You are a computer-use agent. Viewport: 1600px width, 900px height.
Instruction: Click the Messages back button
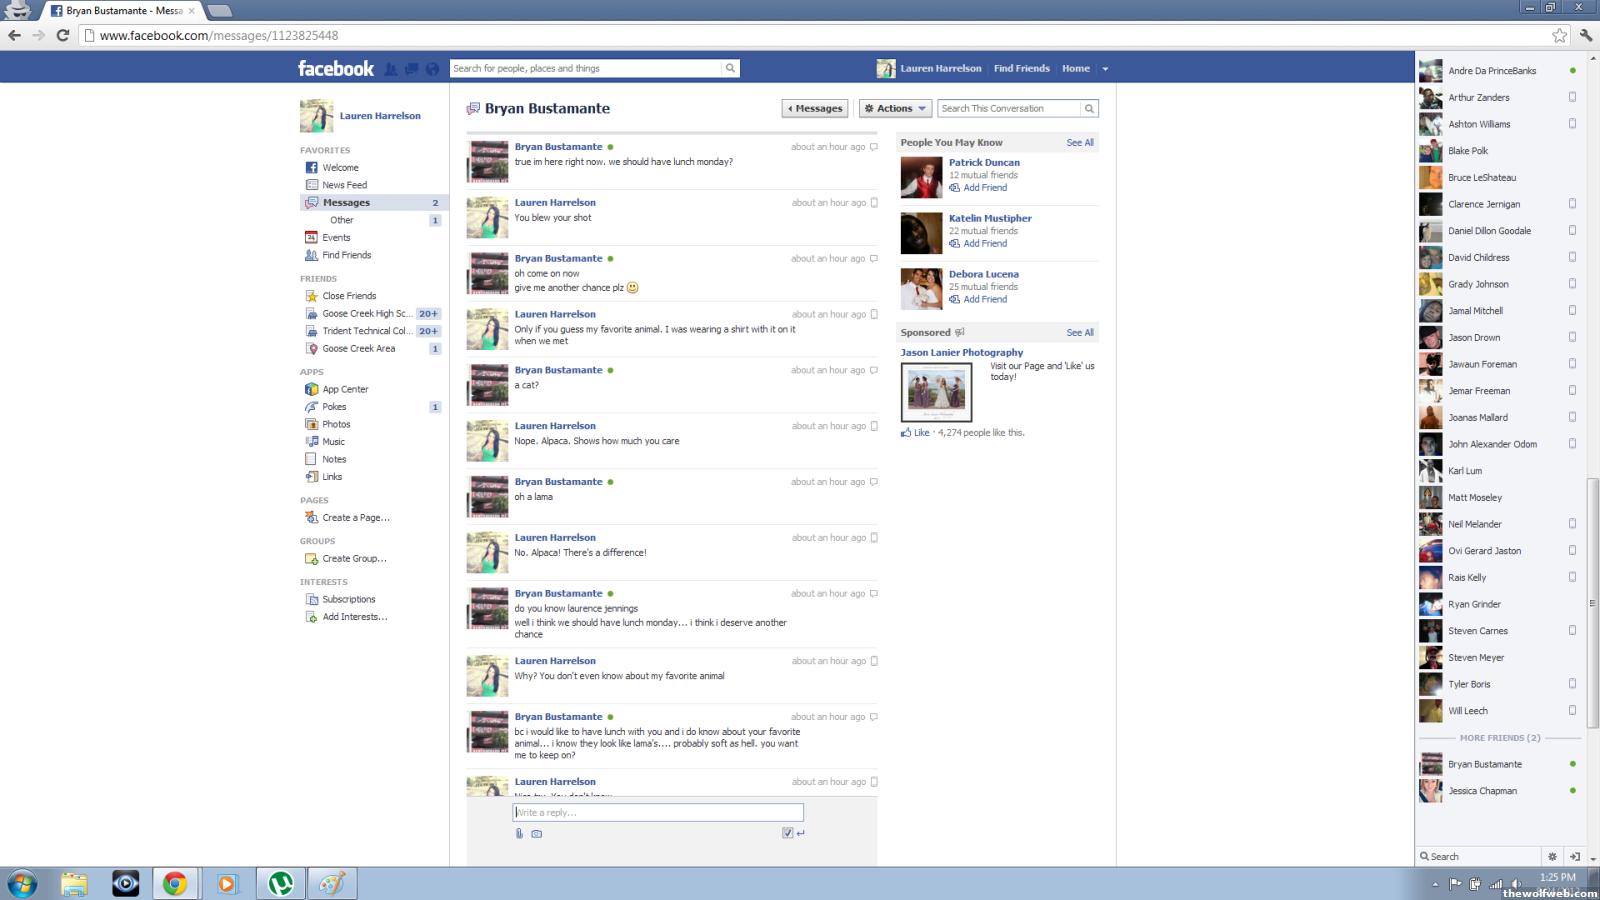815,108
